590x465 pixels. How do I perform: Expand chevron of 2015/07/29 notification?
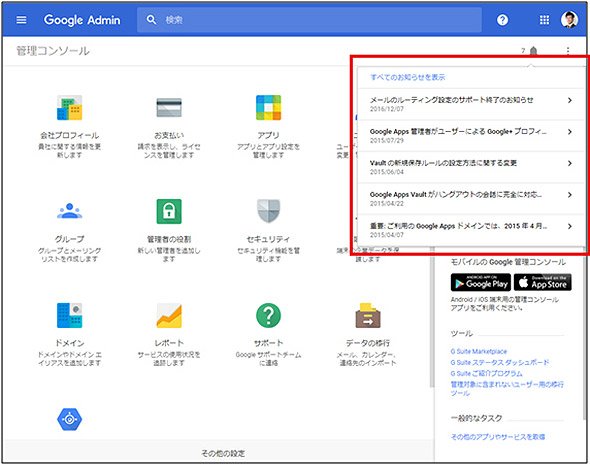coord(570,132)
